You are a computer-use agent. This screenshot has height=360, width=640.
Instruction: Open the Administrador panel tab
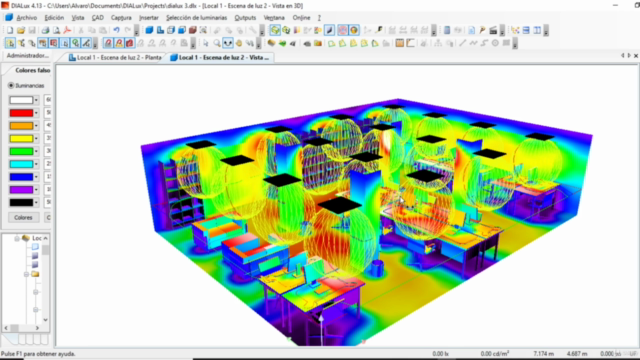(27, 56)
